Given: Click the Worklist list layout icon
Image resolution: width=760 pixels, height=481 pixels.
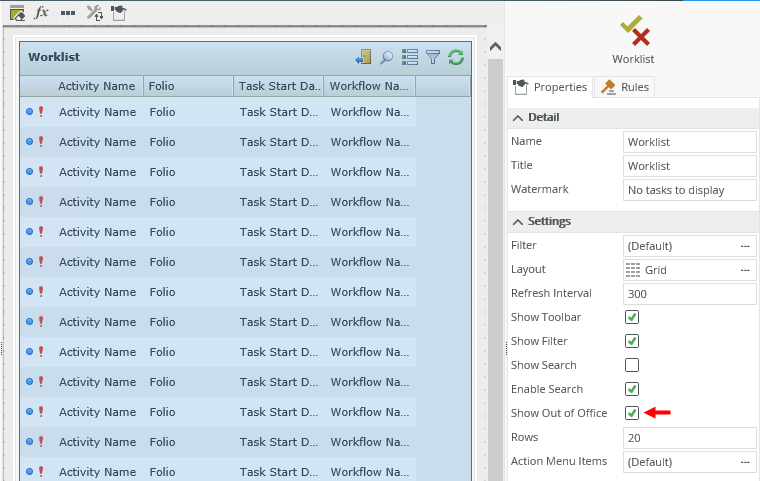Looking at the screenshot, I should click(410, 57).
